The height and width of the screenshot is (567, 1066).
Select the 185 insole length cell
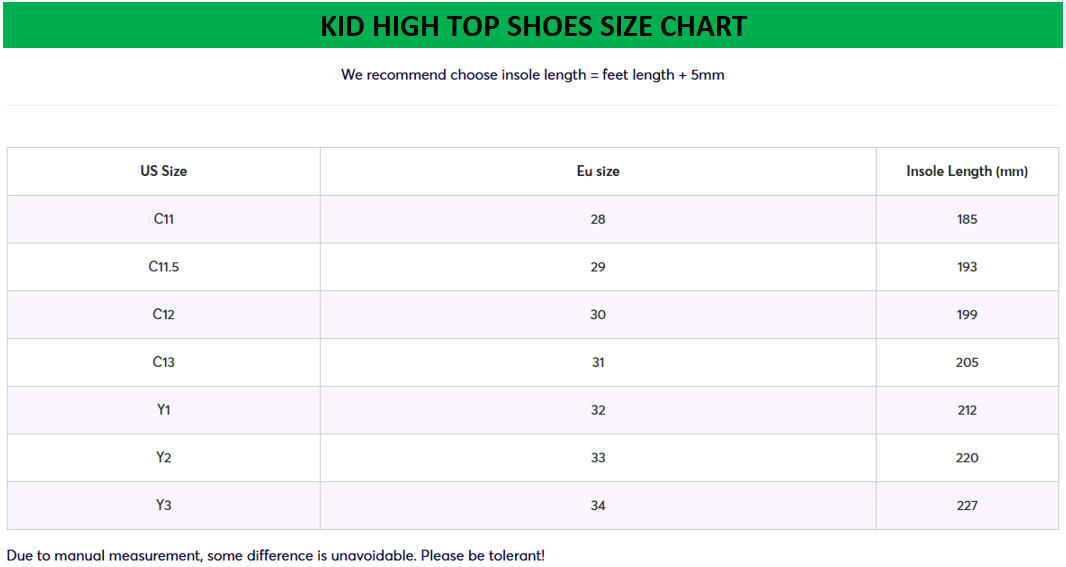(x=967, y=219)
